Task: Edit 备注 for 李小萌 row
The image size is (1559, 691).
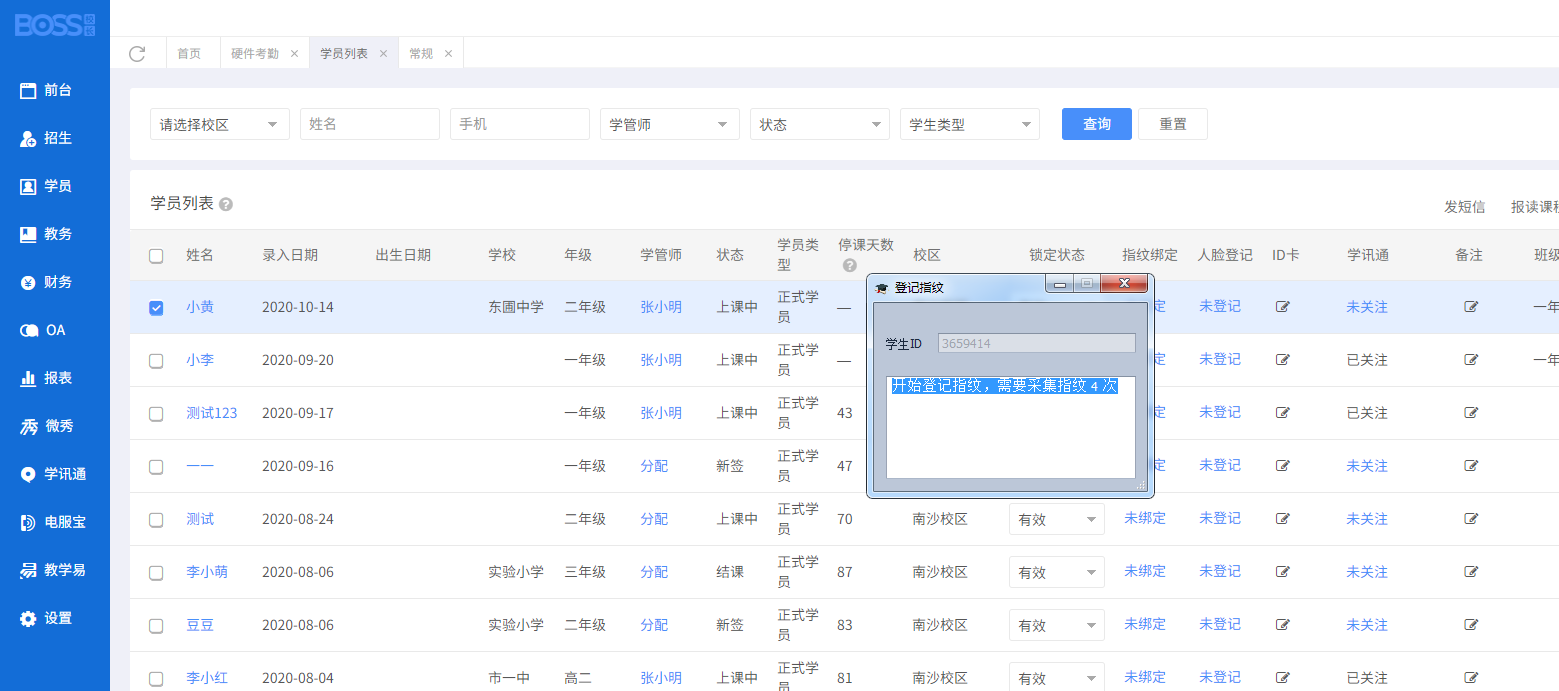Action: 1471,572
